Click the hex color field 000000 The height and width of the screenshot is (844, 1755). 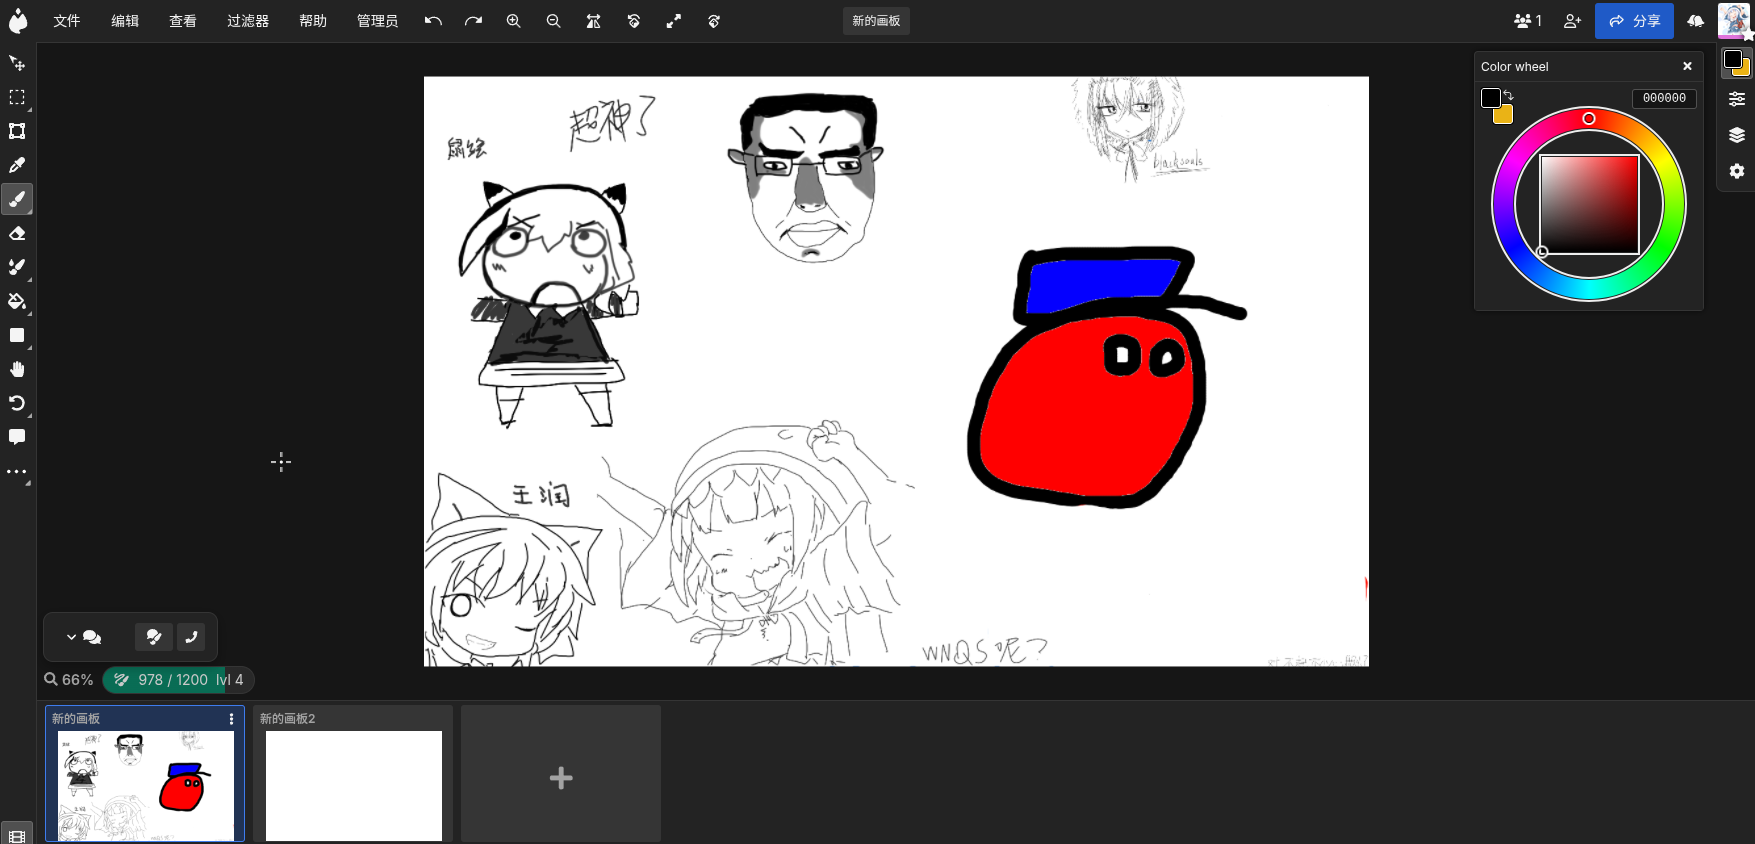pos(1664,98)
